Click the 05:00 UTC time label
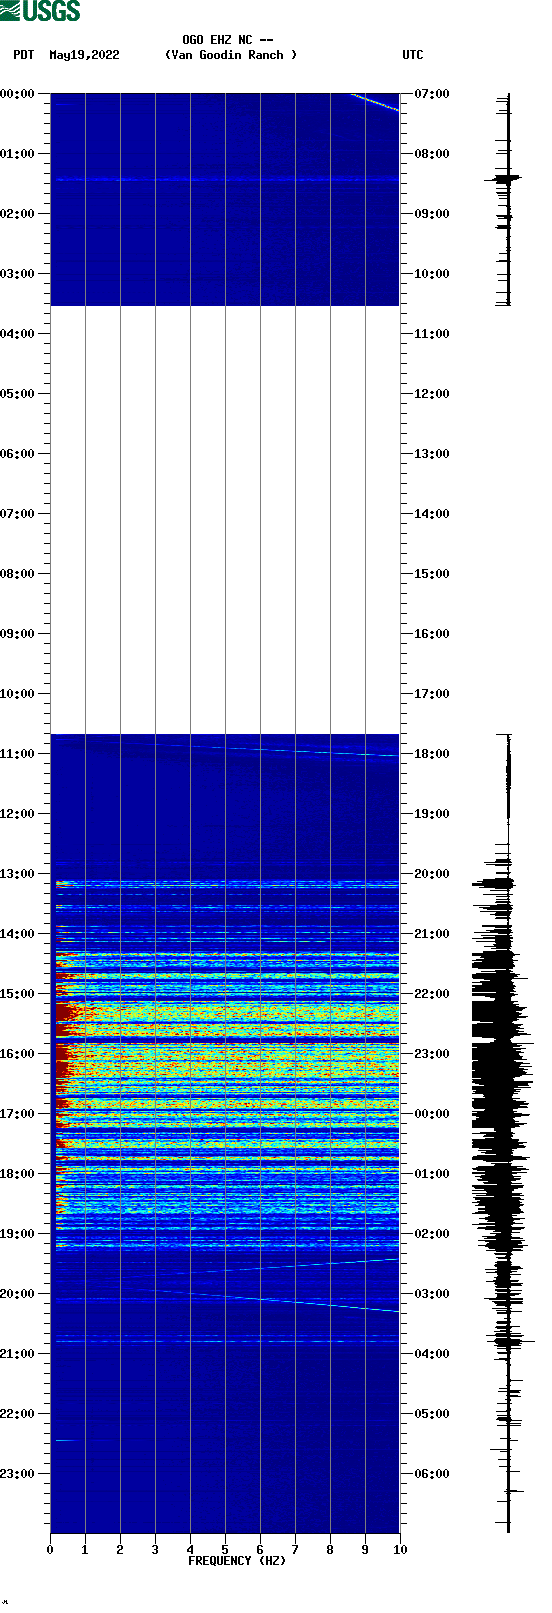The width and height of the screenshot is (552, 1613). [x=432, y=1414]
